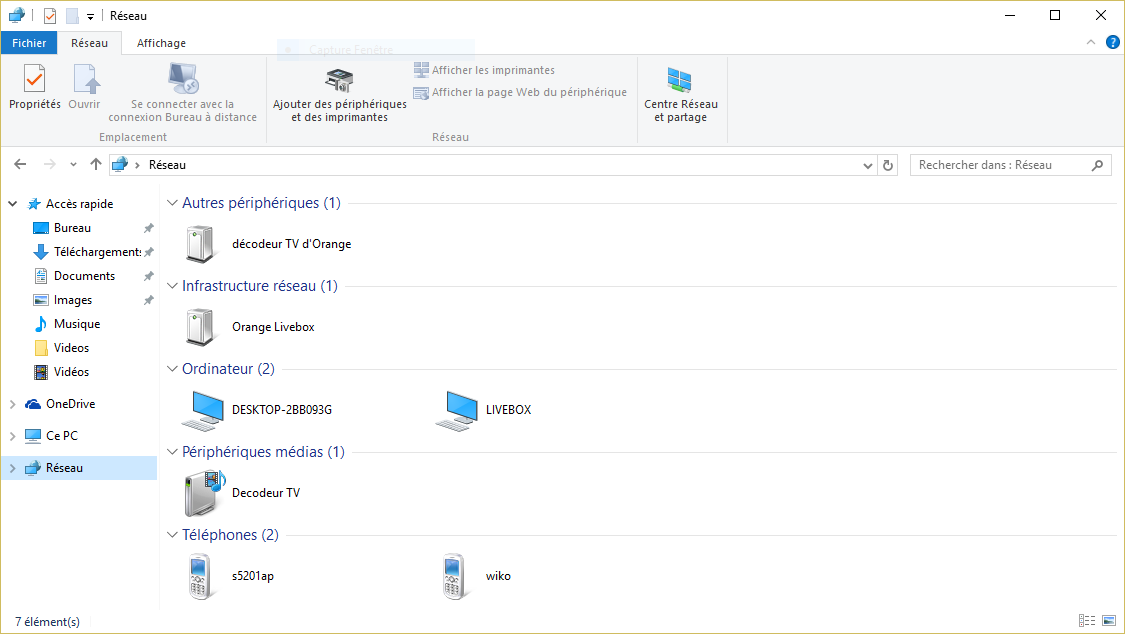Viewport: 1125px width, 634px height.
Task: Click the quick access properties checkmark icon in title bar
Action: 50,16
